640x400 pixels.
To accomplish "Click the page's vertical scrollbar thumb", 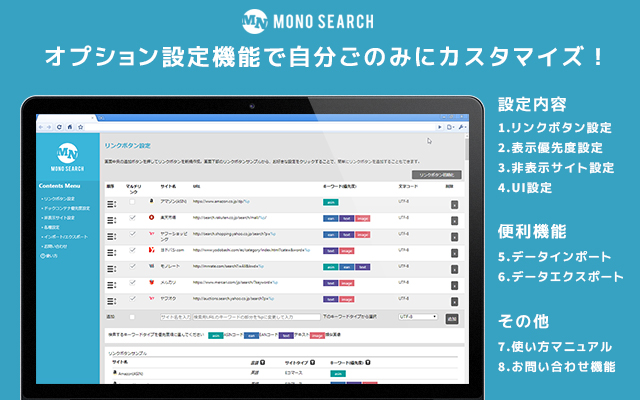I will tap(467, 147).
